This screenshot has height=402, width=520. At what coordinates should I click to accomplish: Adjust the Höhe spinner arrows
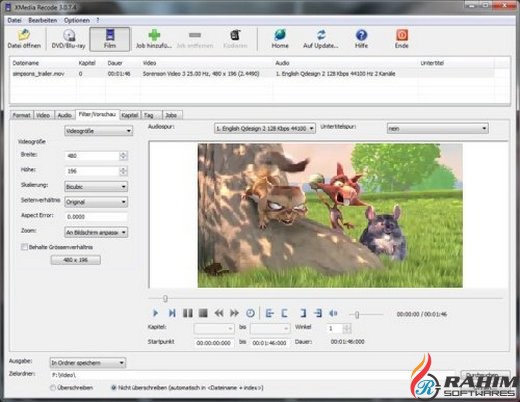click(123, 171)
